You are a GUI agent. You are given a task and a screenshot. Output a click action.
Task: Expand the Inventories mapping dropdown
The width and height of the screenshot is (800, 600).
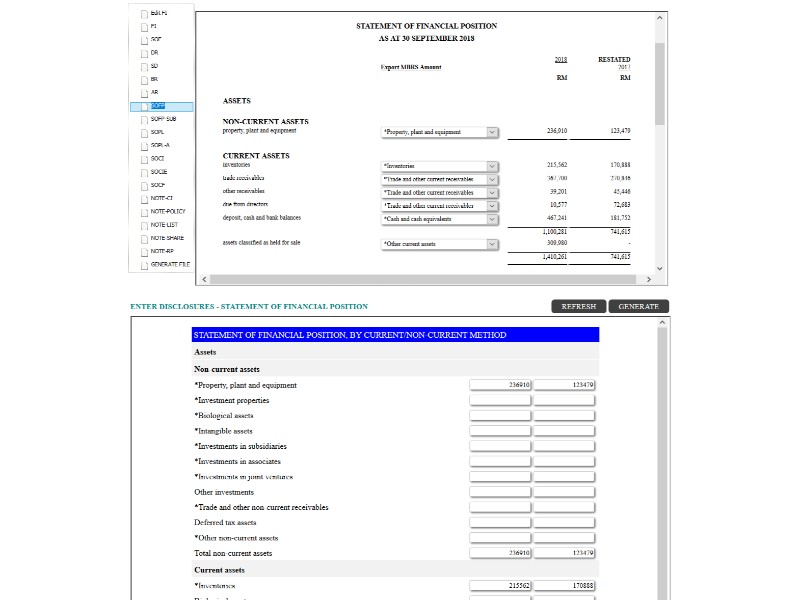pyautogui.click(x=492, y=166)
